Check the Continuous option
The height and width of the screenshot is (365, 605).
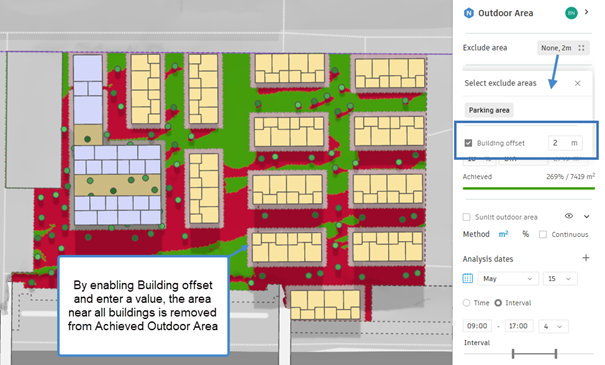click(543, 234)
